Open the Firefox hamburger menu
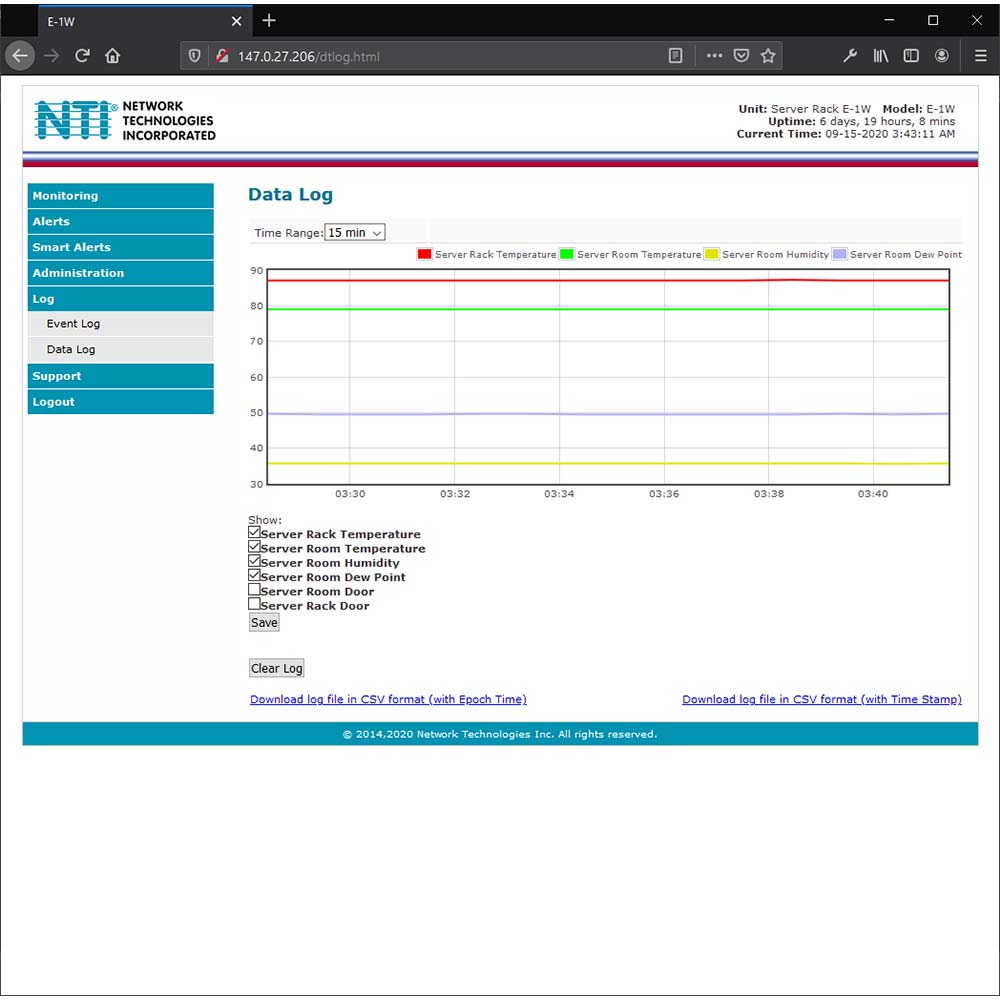Viewport: 1000px width, 1000px height. click(x=981, y=56)
